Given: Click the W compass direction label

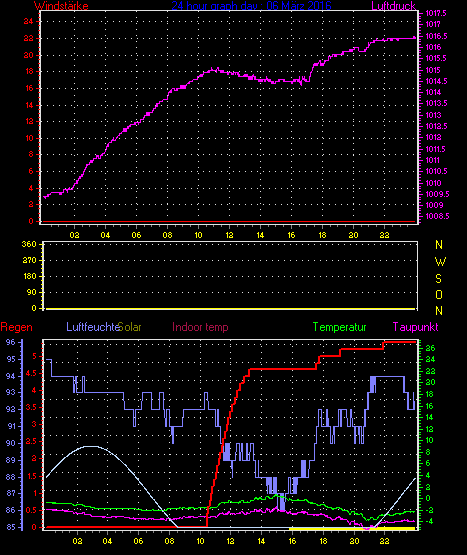Looking at the screenshot, I should (440, 262).
